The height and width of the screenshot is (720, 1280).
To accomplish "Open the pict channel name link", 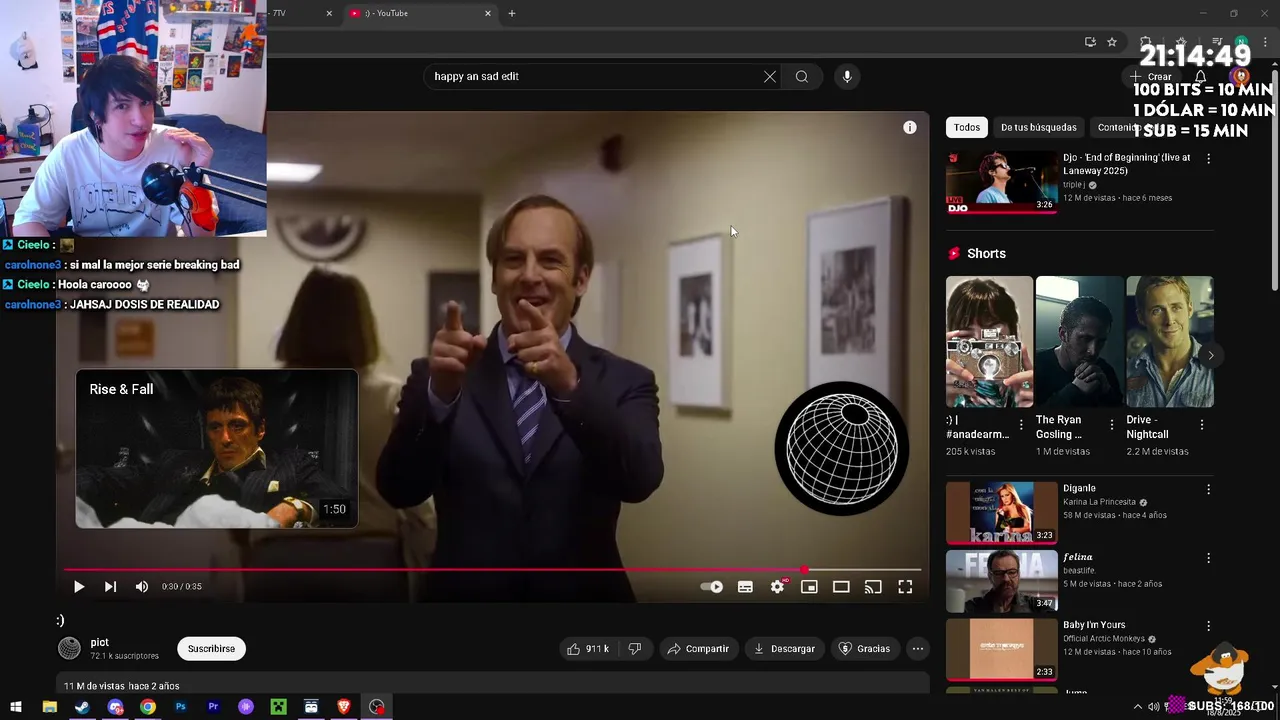I will pos(99,643).
